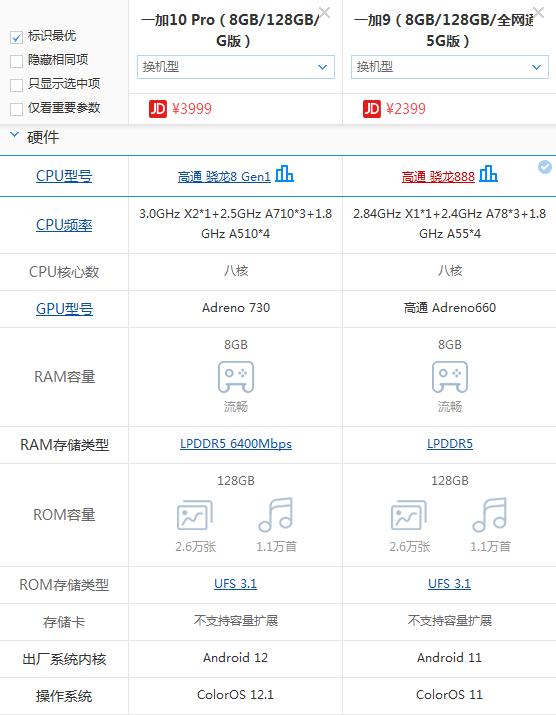Viewport: 556px width, 715px height.
Task: Open the GPU型号 parameter link
Action: (x=64, y=309)
